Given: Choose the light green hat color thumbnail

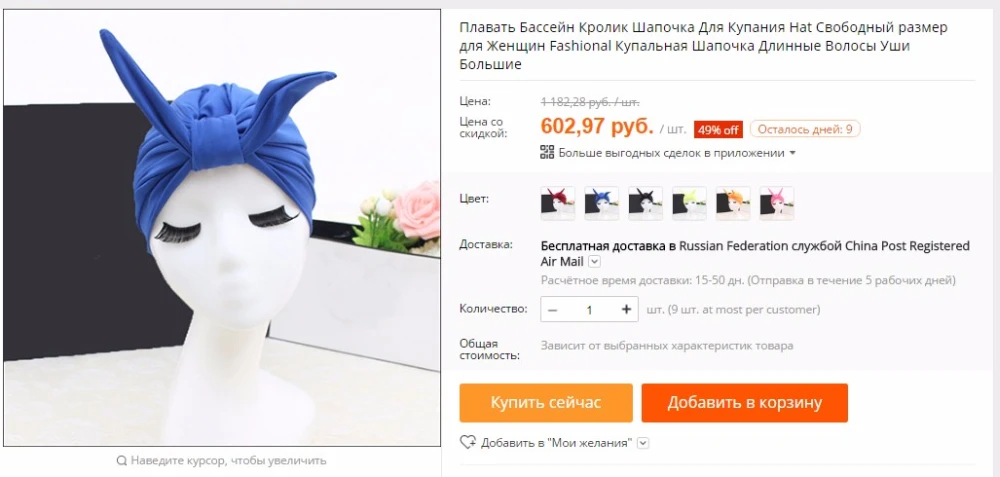Looking at the screenshot, I should click(x=689, y=203).
